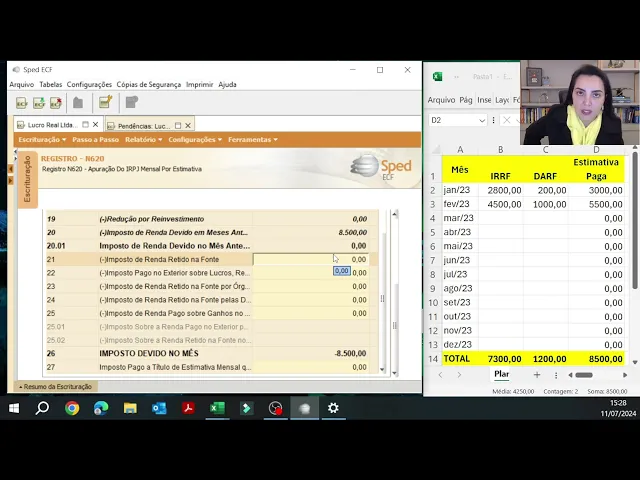Select Excel row 7 header

pos(433,260)
